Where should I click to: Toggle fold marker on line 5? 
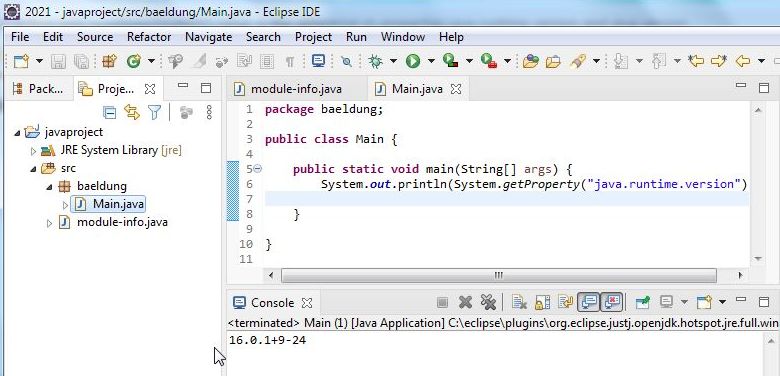point(257,169)
